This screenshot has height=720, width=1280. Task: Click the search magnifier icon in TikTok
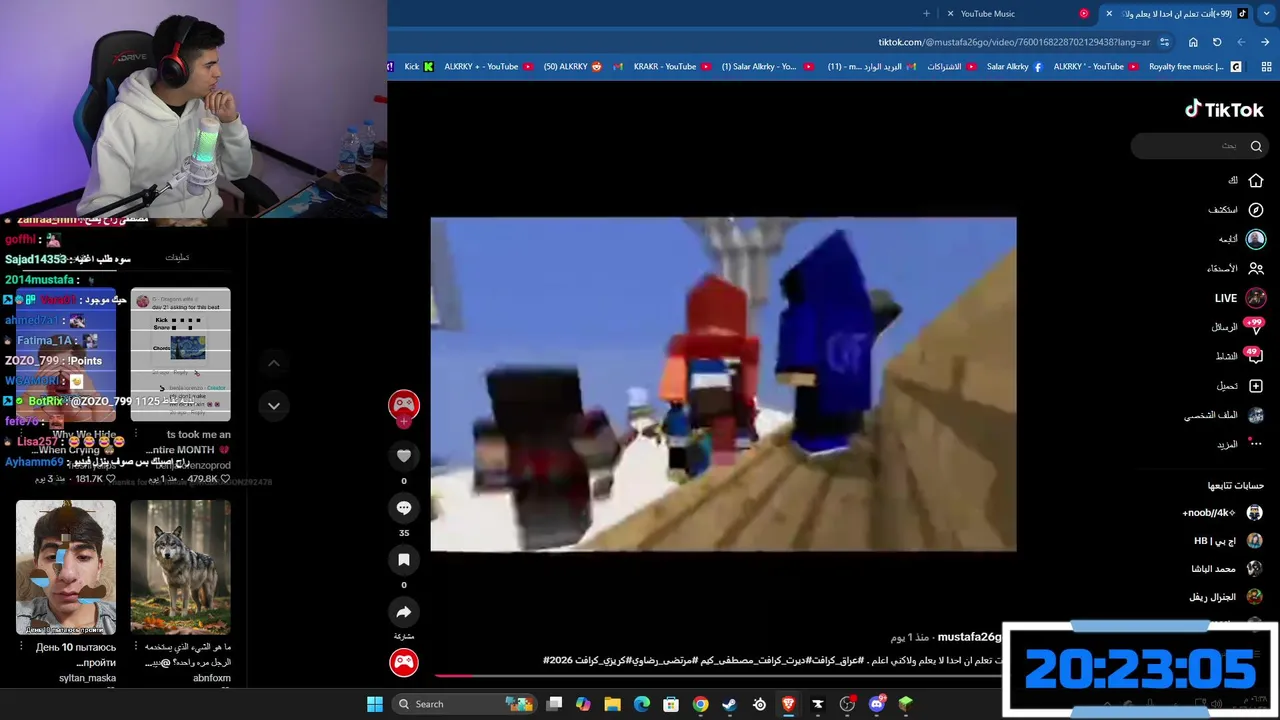(1256, 146)
